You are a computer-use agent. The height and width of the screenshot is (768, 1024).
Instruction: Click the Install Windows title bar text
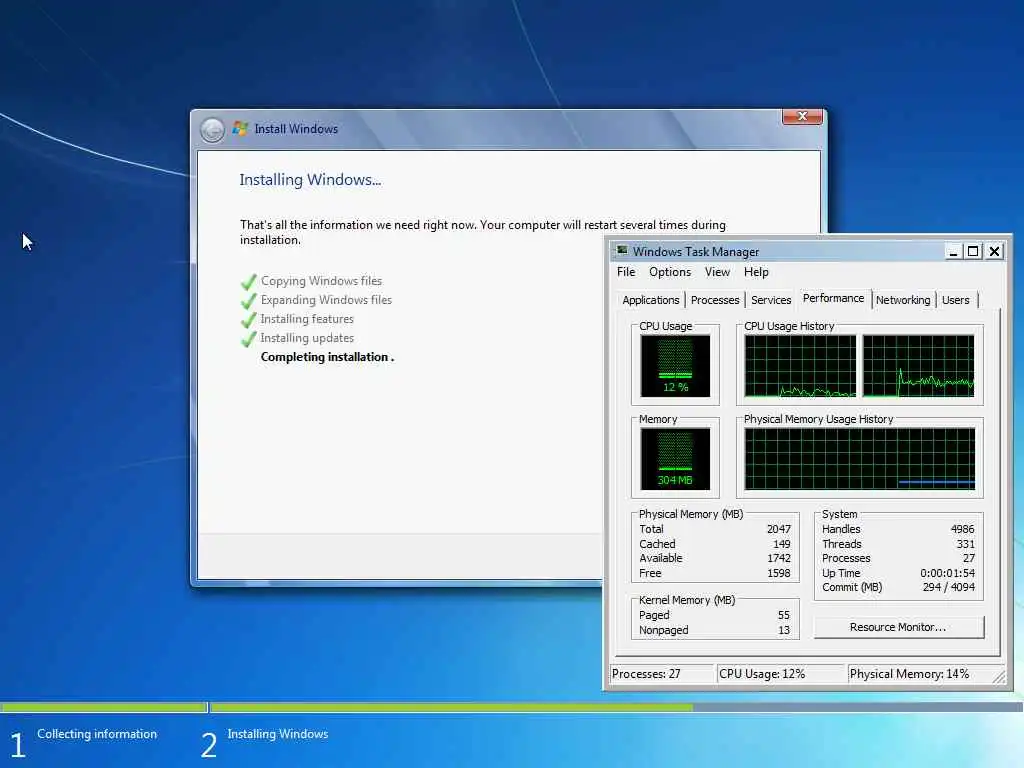coord(296,129)
